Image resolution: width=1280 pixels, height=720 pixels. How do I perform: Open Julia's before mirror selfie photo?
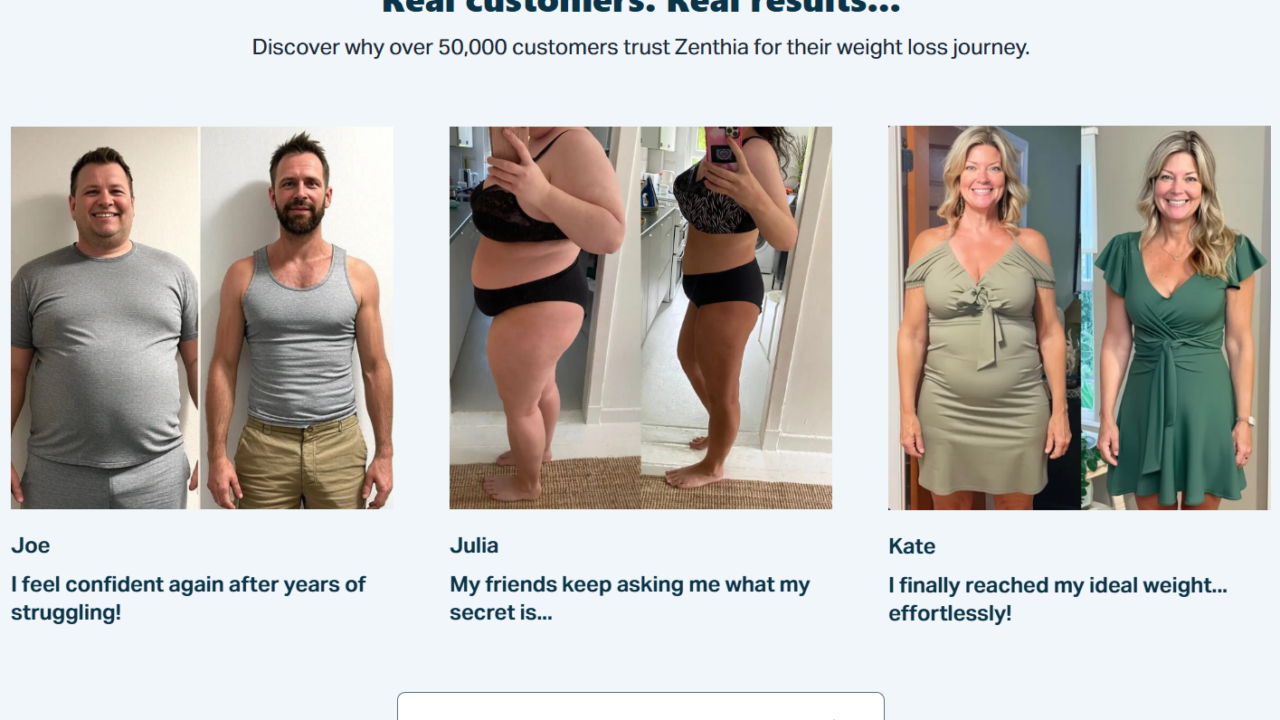pyautogui.click(x=545, y=318)
